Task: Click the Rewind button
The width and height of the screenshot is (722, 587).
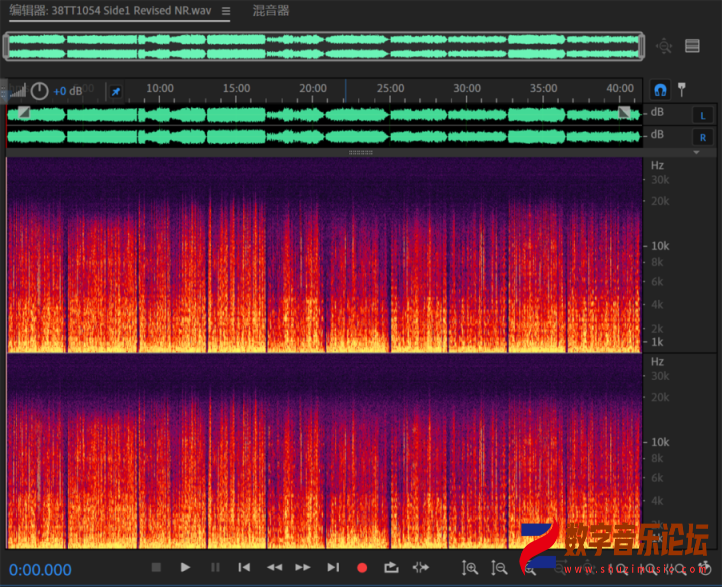Action: [274, 568]
